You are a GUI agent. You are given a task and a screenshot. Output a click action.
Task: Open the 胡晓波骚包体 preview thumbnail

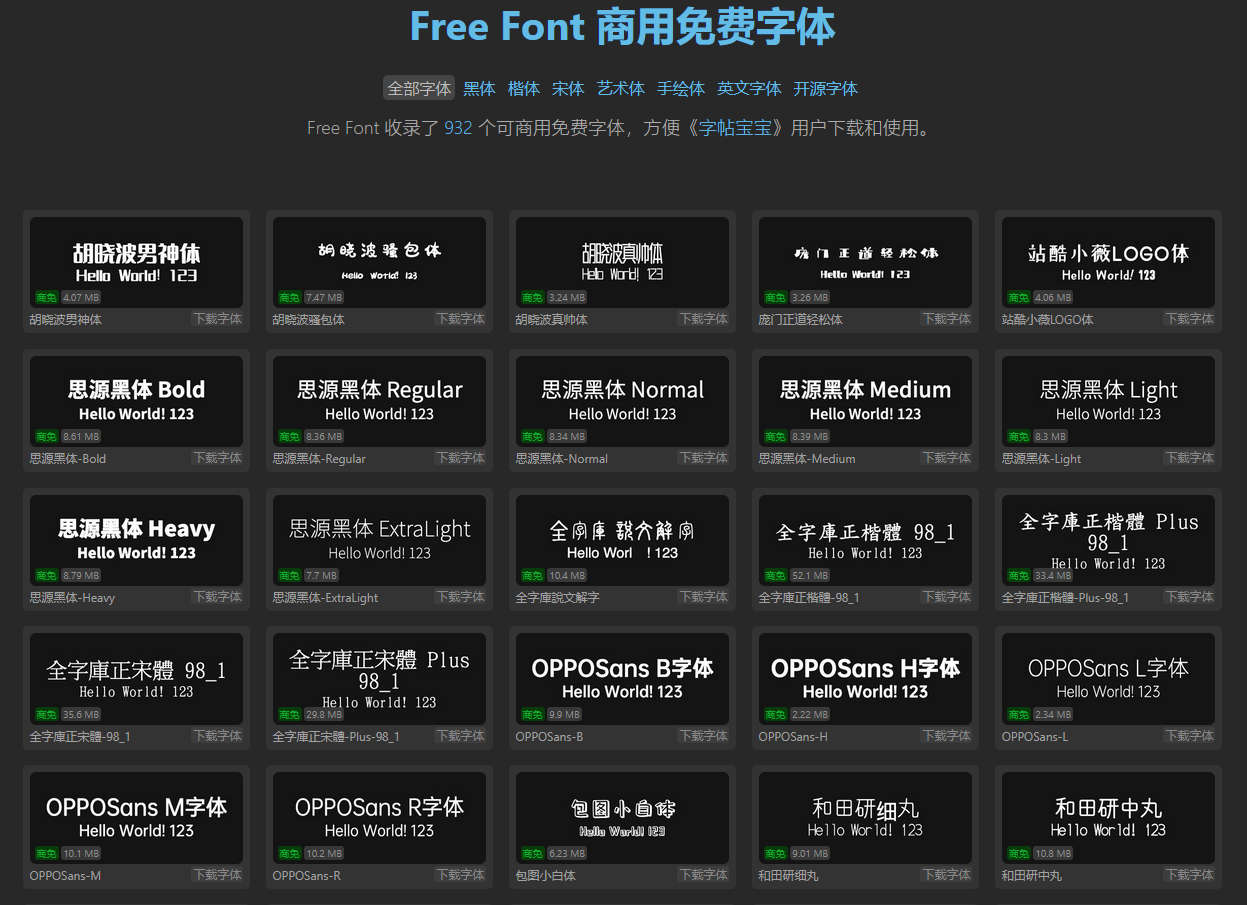point(379,262)
